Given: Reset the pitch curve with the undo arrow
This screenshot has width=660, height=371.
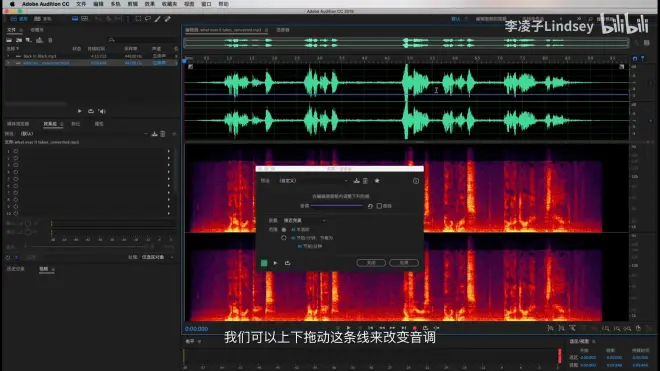Looking at the screenshot, I should click(370, 206).
